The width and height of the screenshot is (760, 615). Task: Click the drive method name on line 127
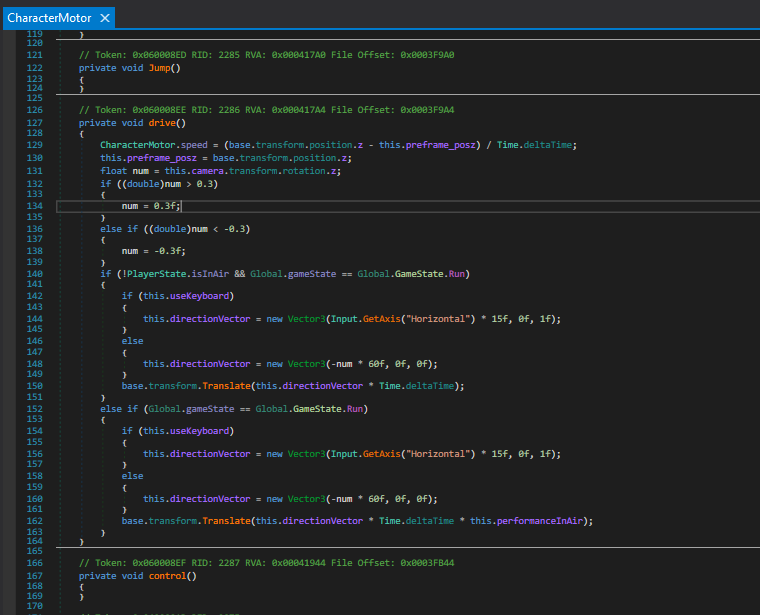(x=162, y=123)
